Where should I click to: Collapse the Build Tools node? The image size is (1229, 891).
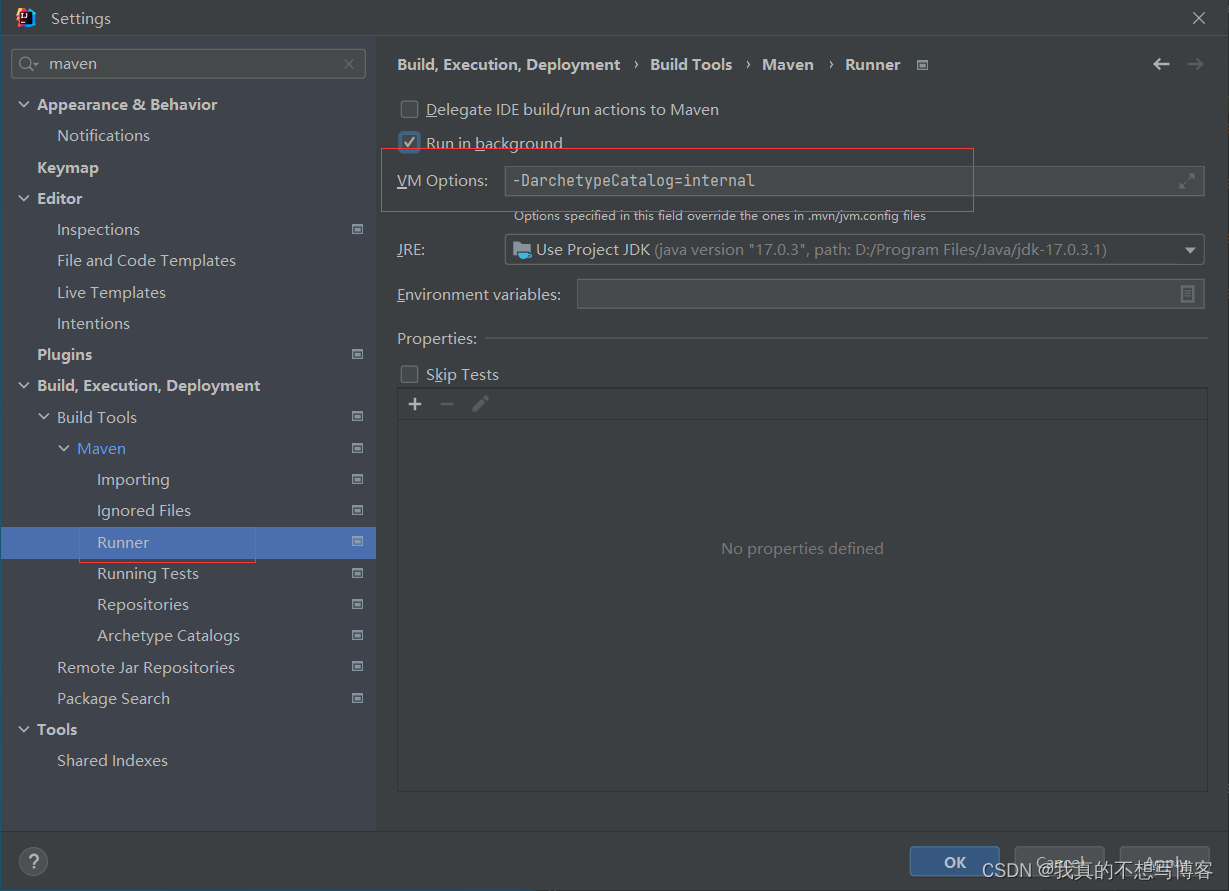pos(44,417)
